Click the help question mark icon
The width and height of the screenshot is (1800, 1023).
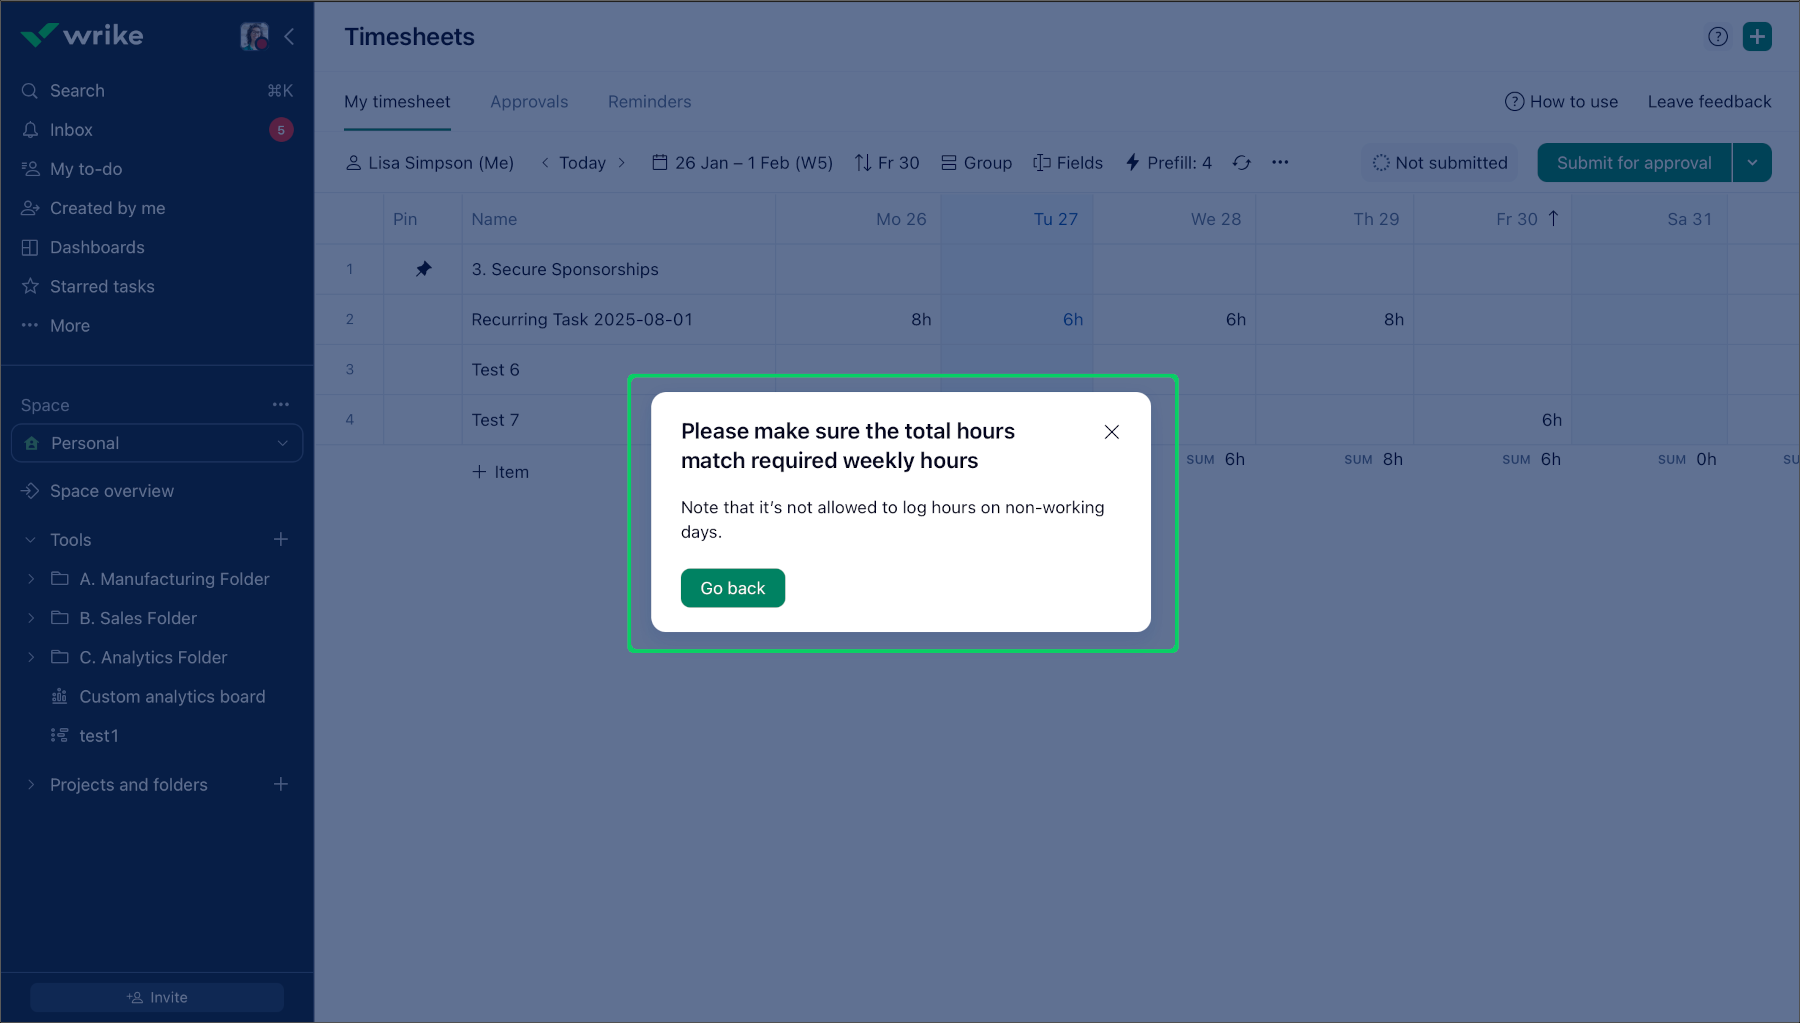(x=1718, y=36)
